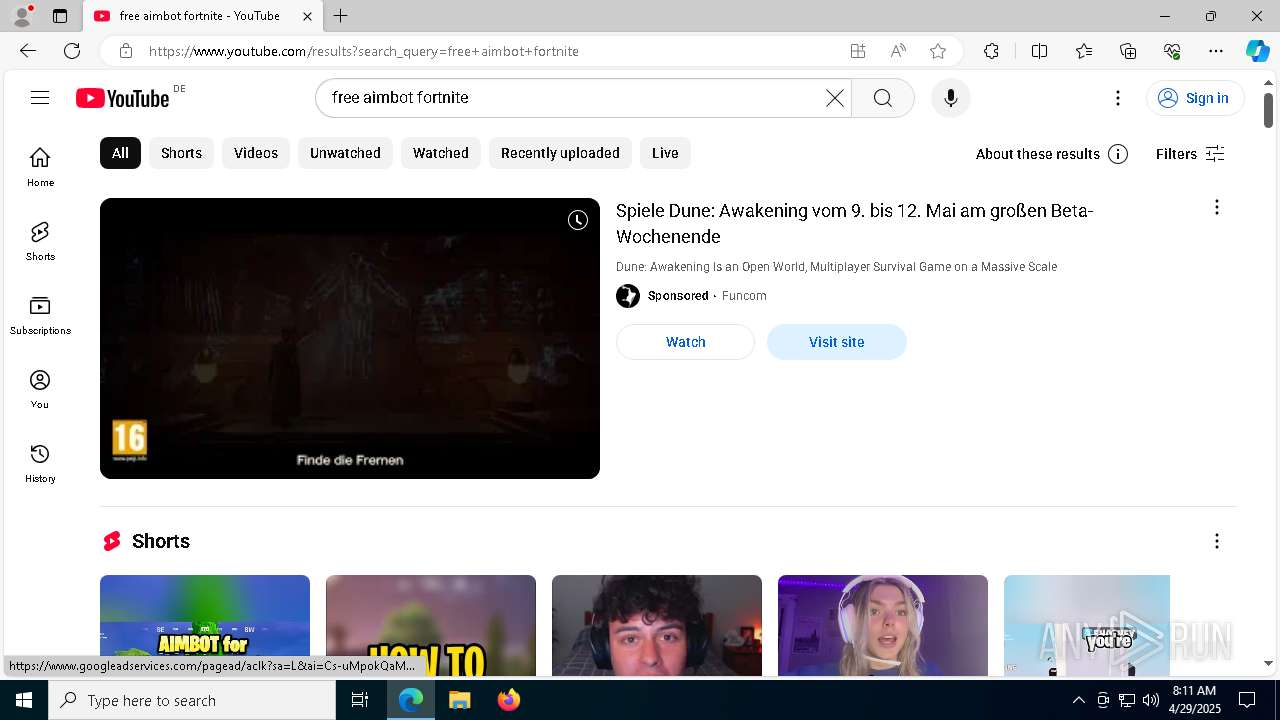Select the Recently uploaded chip
This screenshot has height=720, width=1280.
pyautogui.click(x=560, y=153)
